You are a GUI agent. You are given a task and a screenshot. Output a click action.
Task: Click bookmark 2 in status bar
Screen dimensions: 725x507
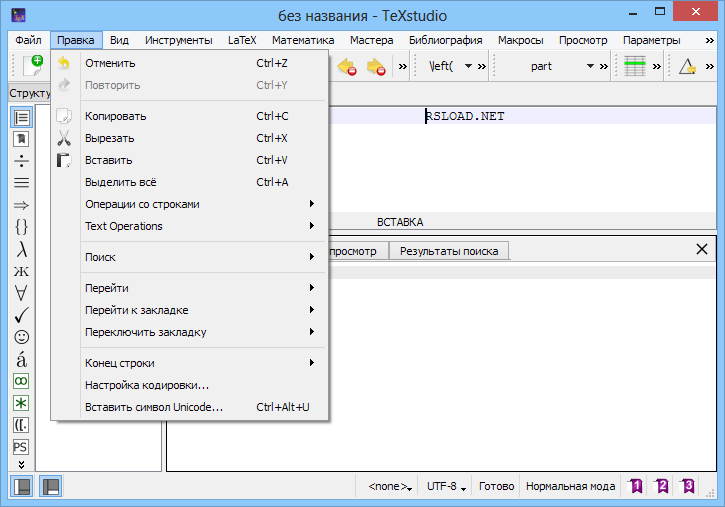(662, 486)
